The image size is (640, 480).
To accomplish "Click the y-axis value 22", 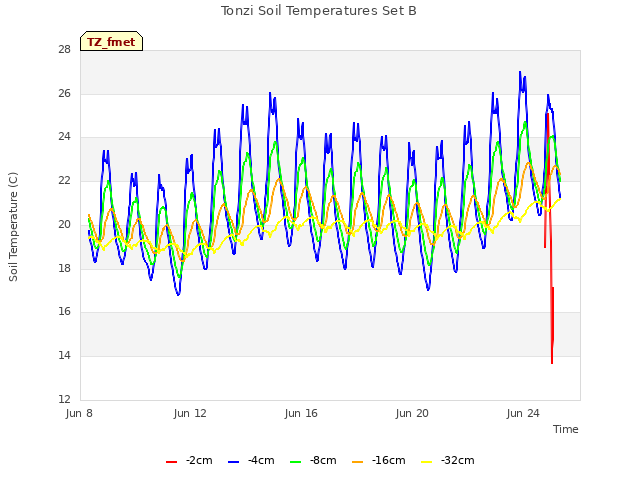I will (x=64, y=181).
